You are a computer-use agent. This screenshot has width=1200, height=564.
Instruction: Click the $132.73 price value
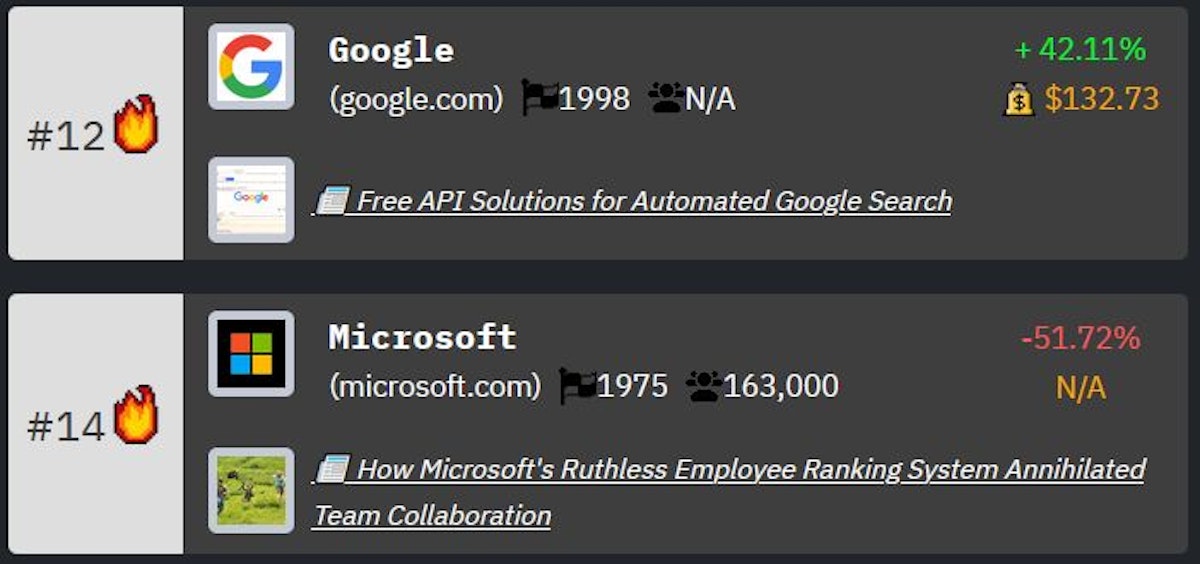click(x=1101, y=99)
